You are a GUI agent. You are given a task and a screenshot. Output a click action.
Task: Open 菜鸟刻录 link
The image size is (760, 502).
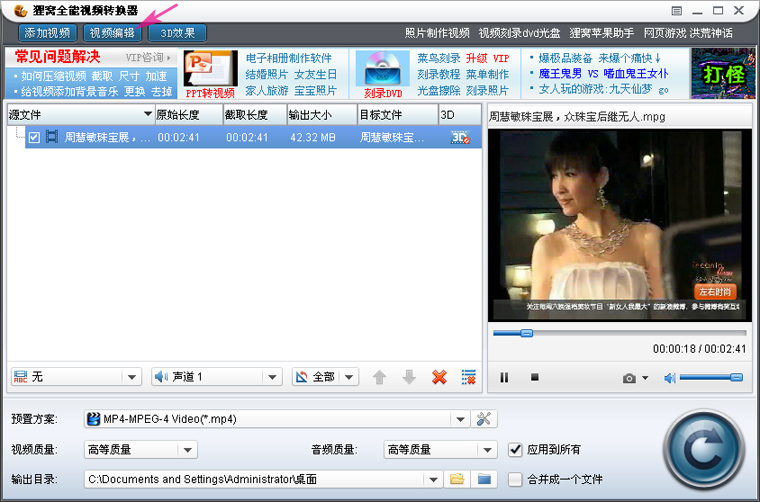click(x=439, y=58)
